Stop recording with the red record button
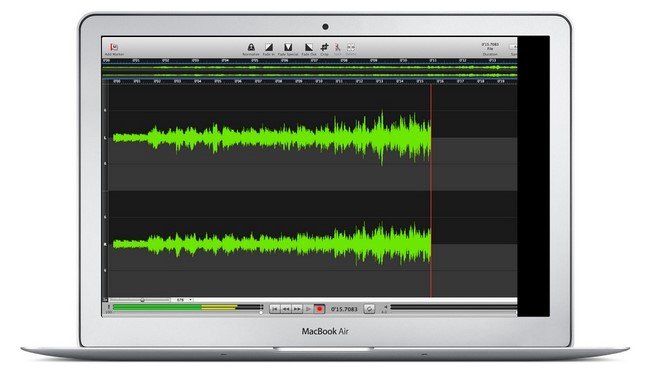Image resolution: width=650 pixels, height=372 pixels. pos(319,309)
